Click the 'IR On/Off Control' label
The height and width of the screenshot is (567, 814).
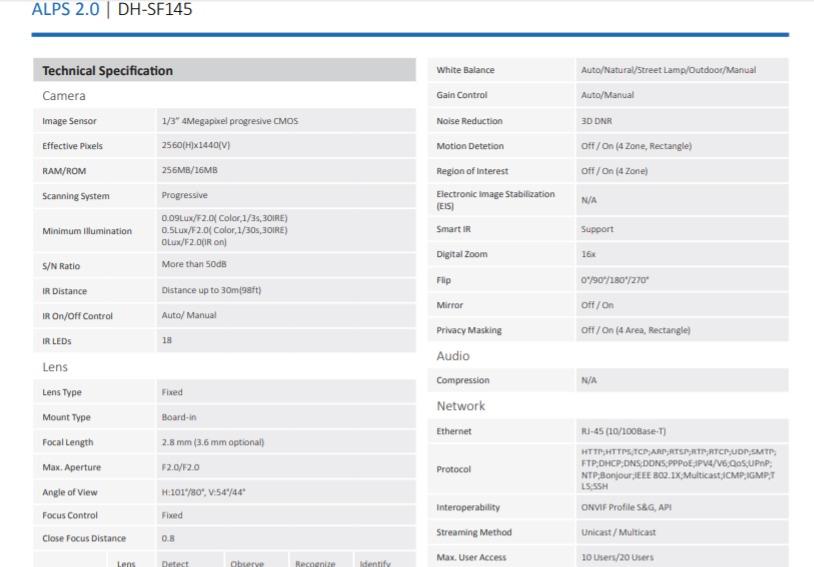77,316
